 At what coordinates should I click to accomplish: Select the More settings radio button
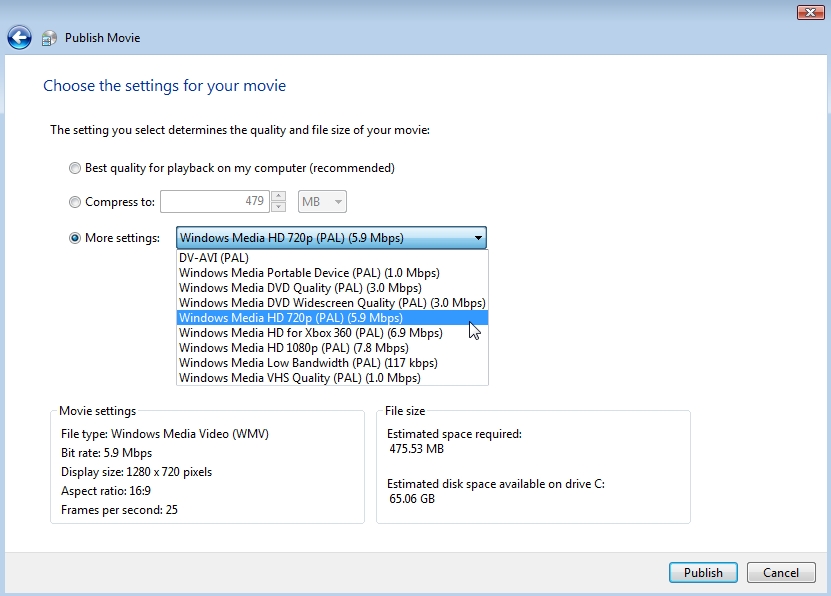coord(75,238)
